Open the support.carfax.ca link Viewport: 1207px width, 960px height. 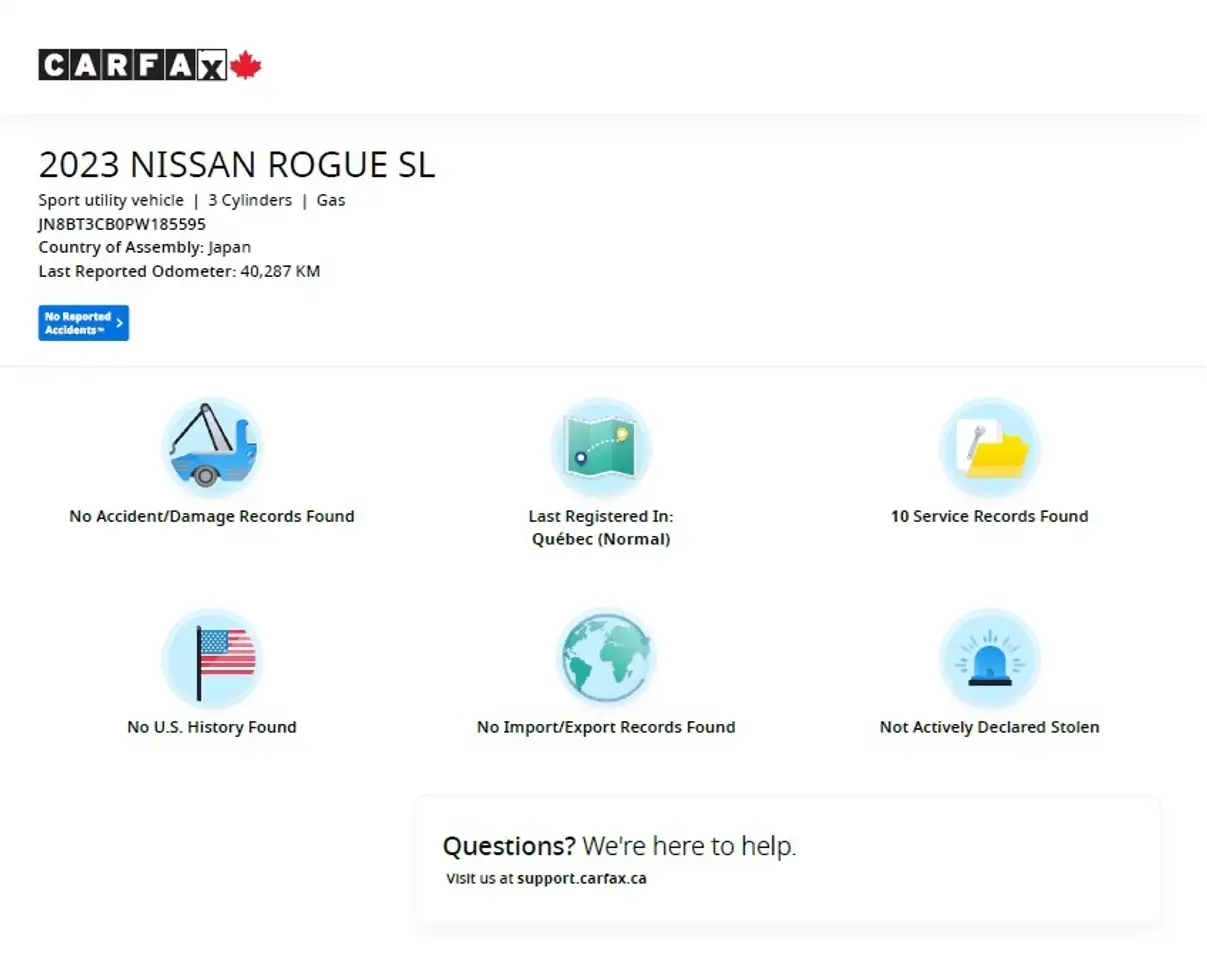pos(582,879)
